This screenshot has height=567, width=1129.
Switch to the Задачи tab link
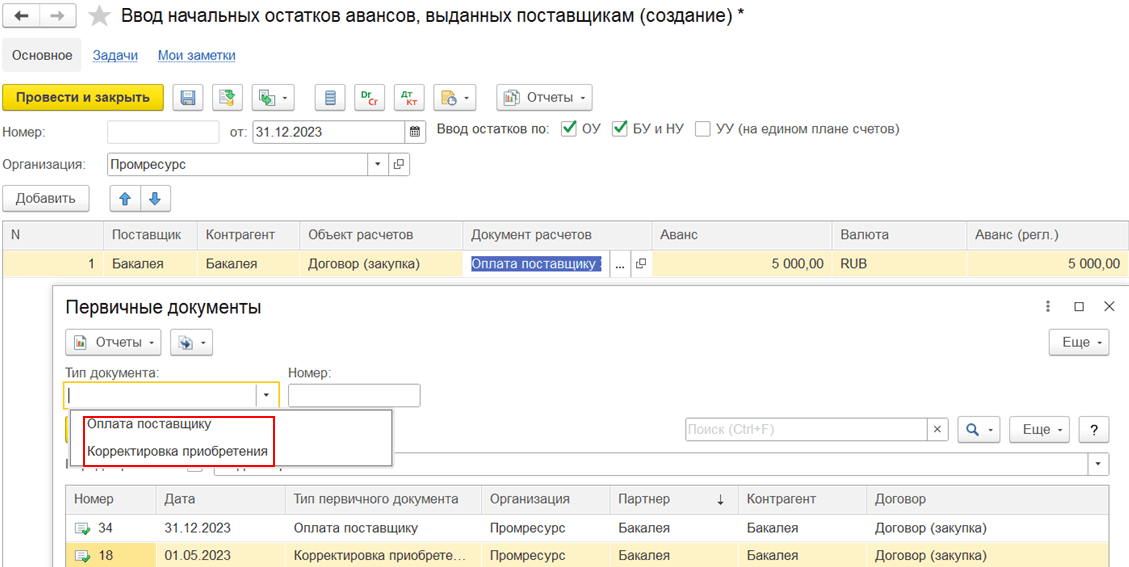[x=115, y=55]
